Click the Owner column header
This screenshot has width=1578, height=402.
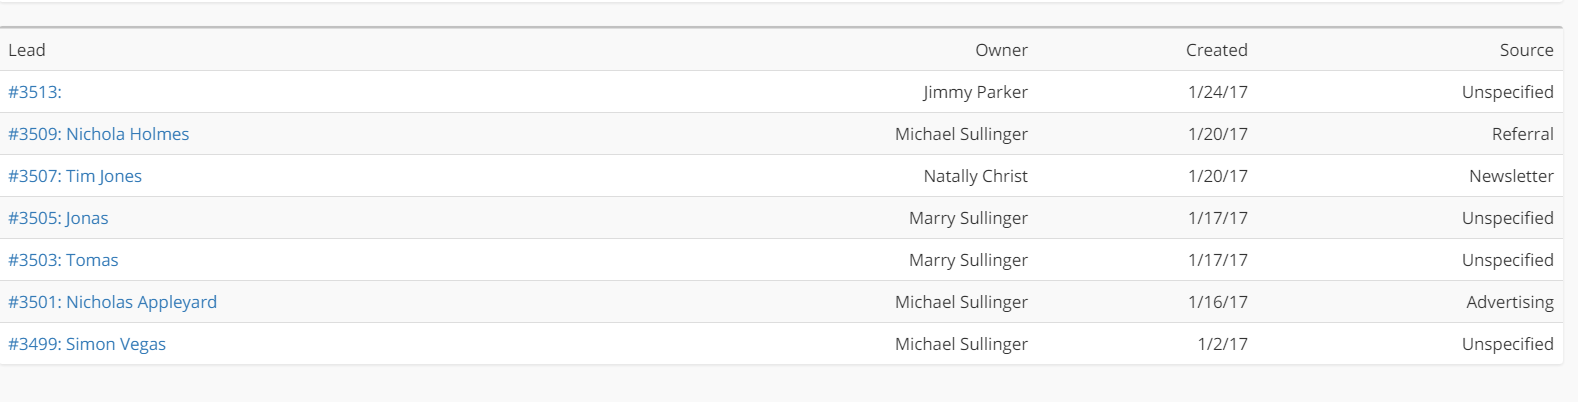coord(1001,50)
